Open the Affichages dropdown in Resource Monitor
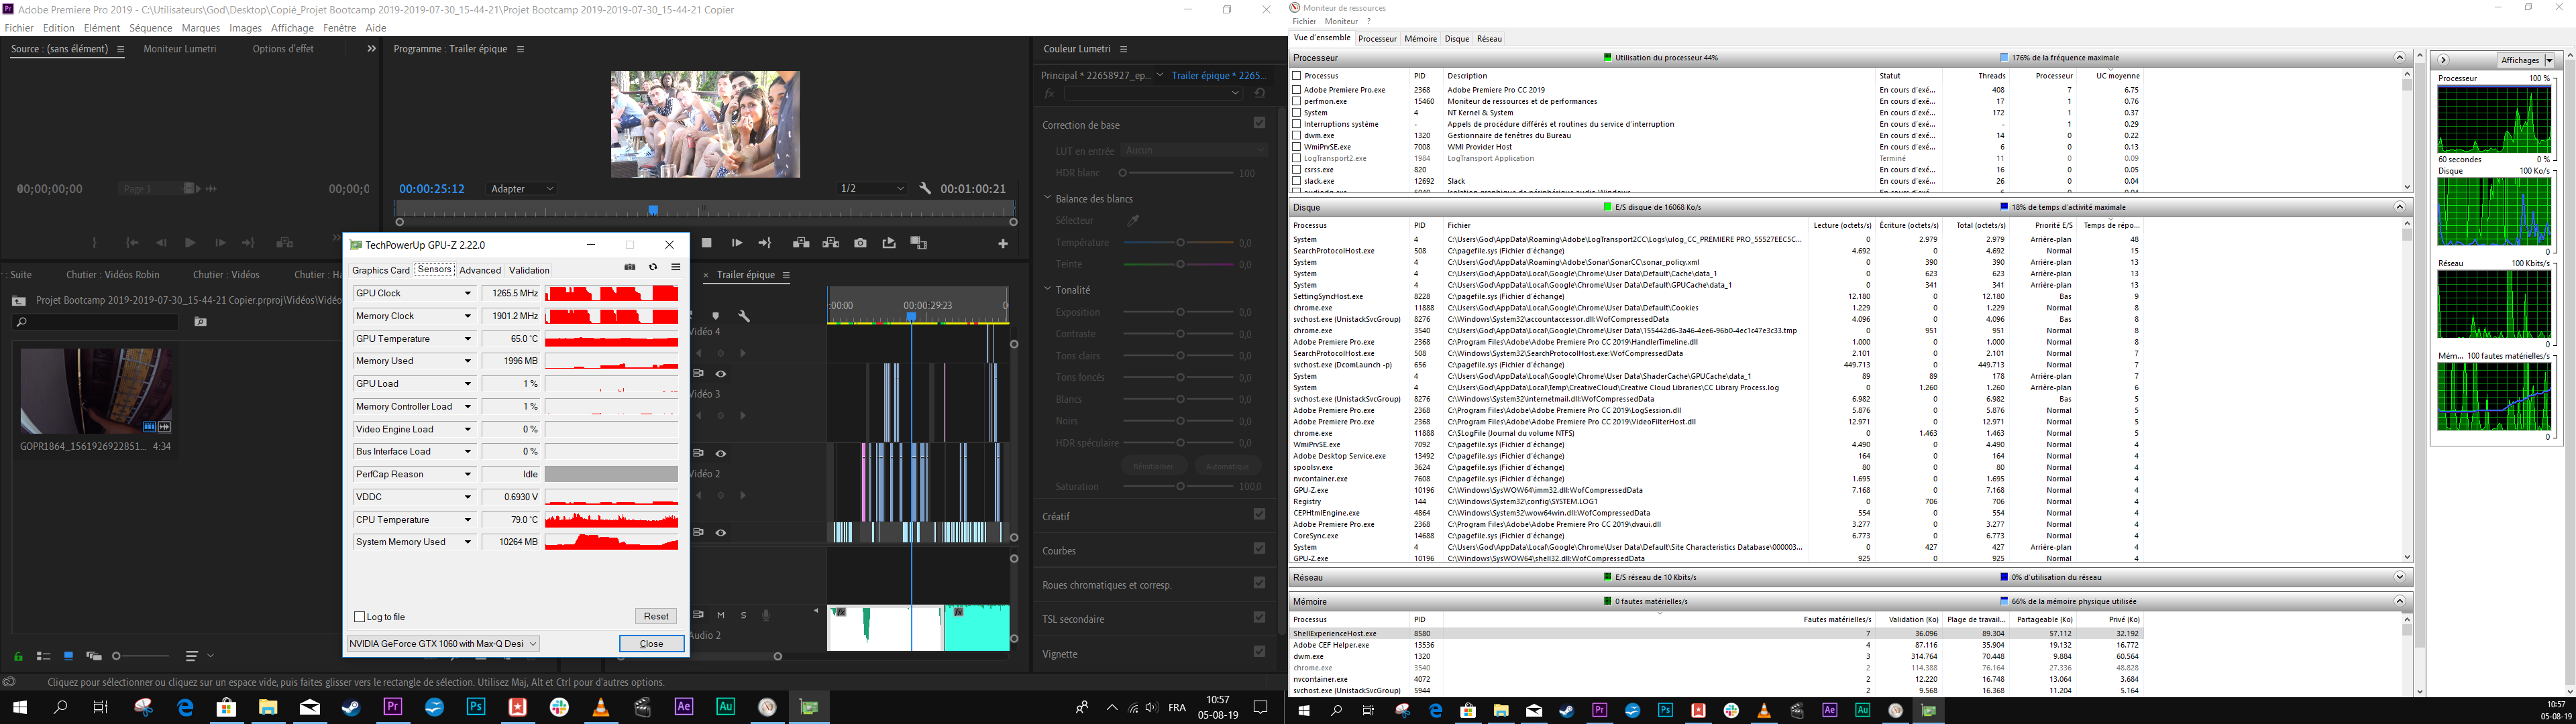 tap(2526, 60)
